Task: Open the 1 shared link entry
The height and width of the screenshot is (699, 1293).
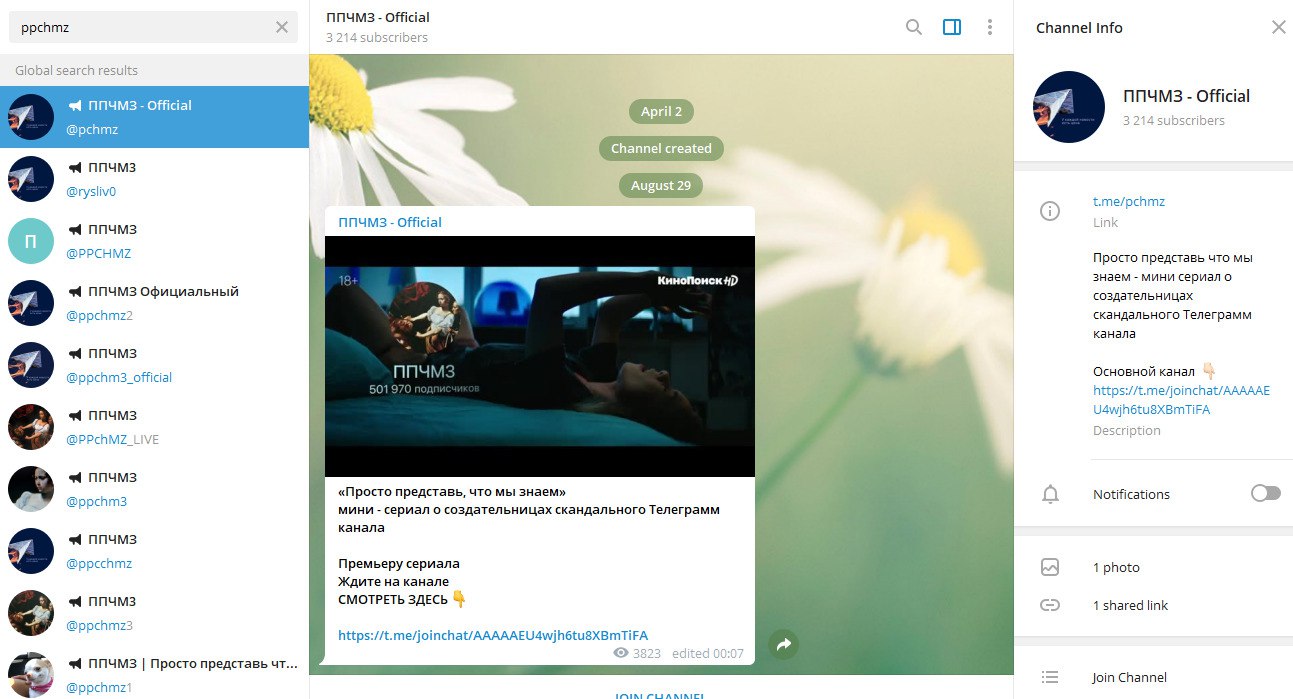Action: [1130, 605]
